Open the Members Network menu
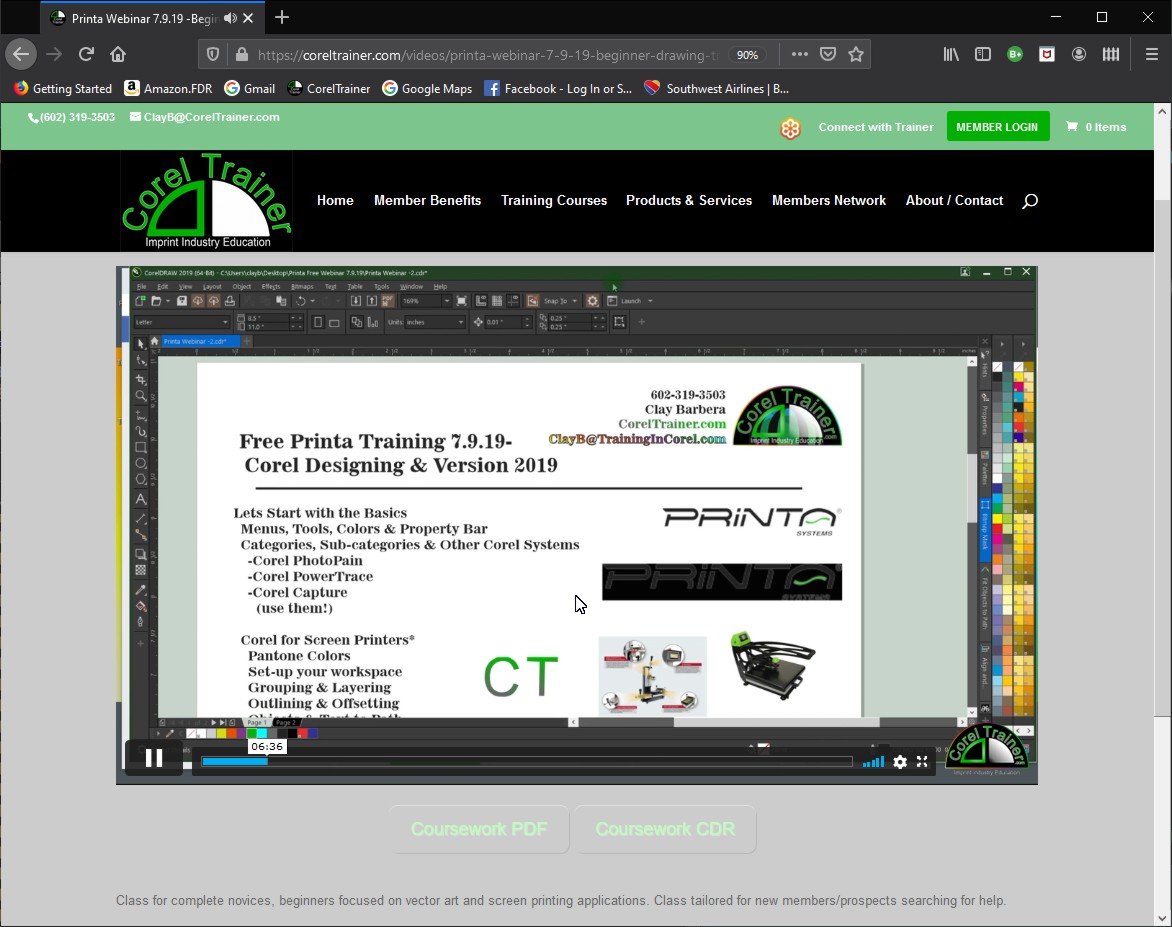 point(829,200)
